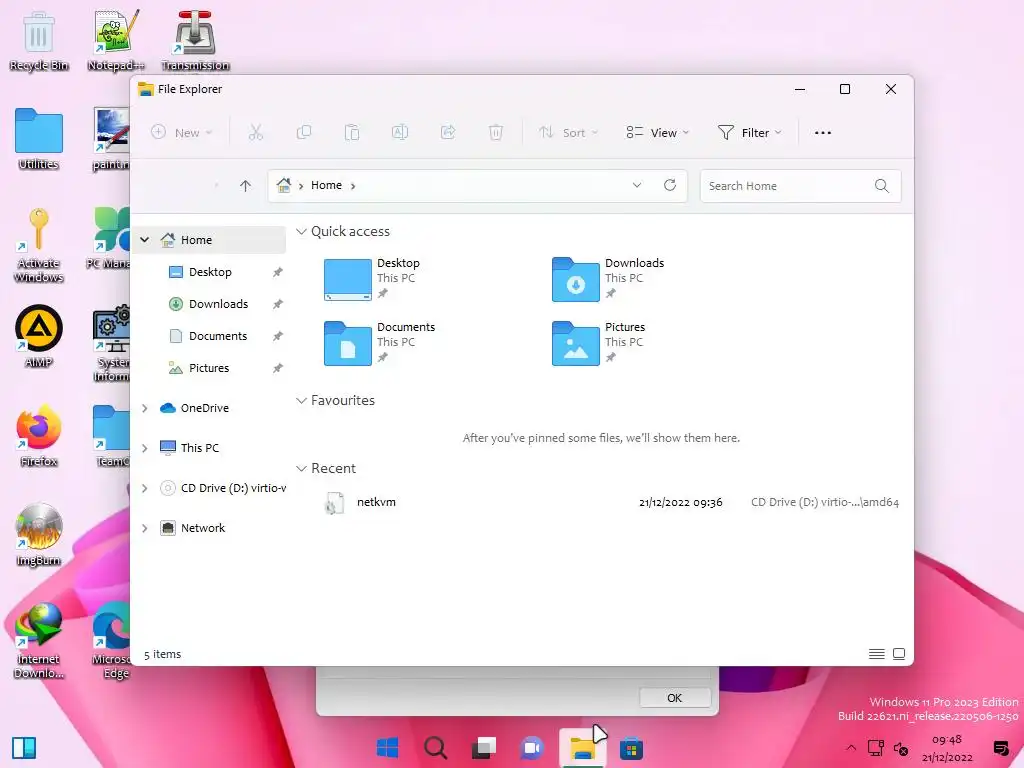The height and width of the screenshot is (768, 1024).
Task: Open the View dropdown menu
Action: [x=657, y=133]
